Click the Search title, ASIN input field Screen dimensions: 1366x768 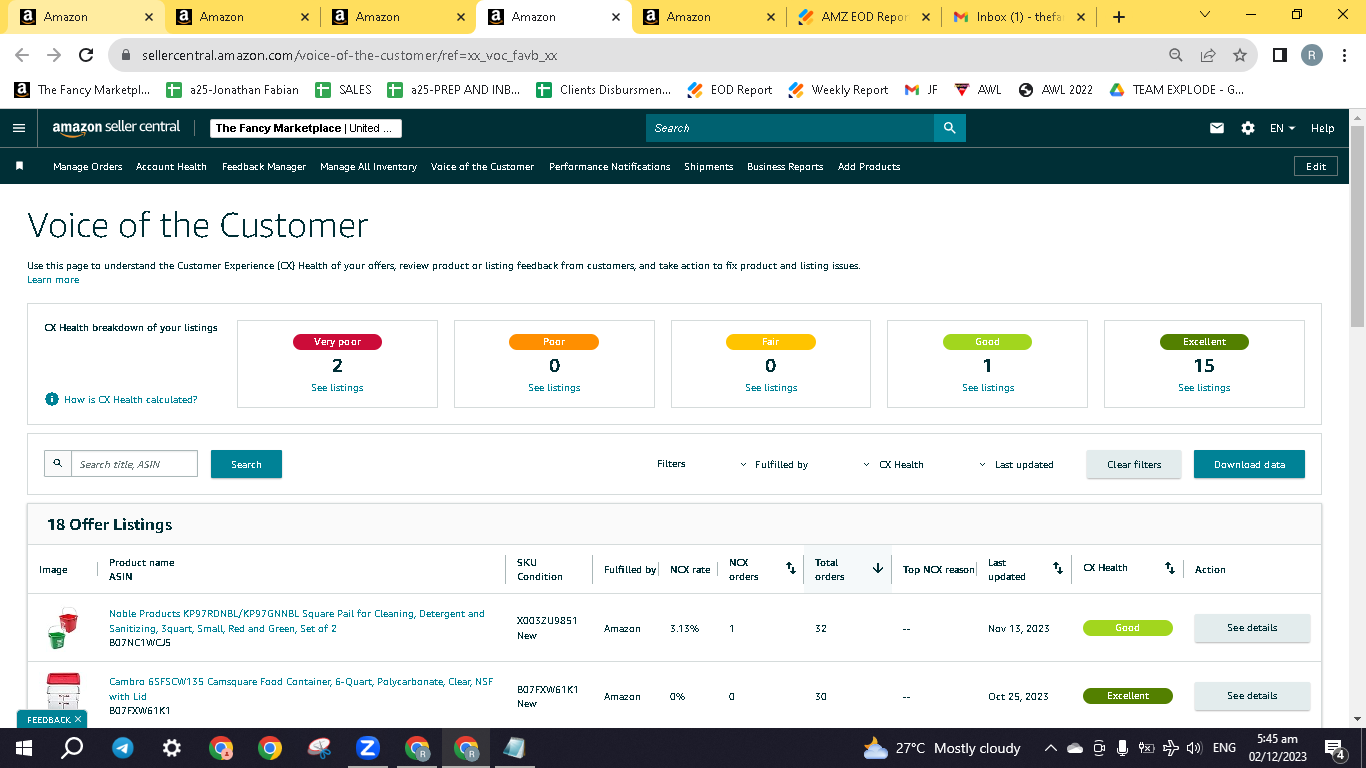(x=134, y=464)
